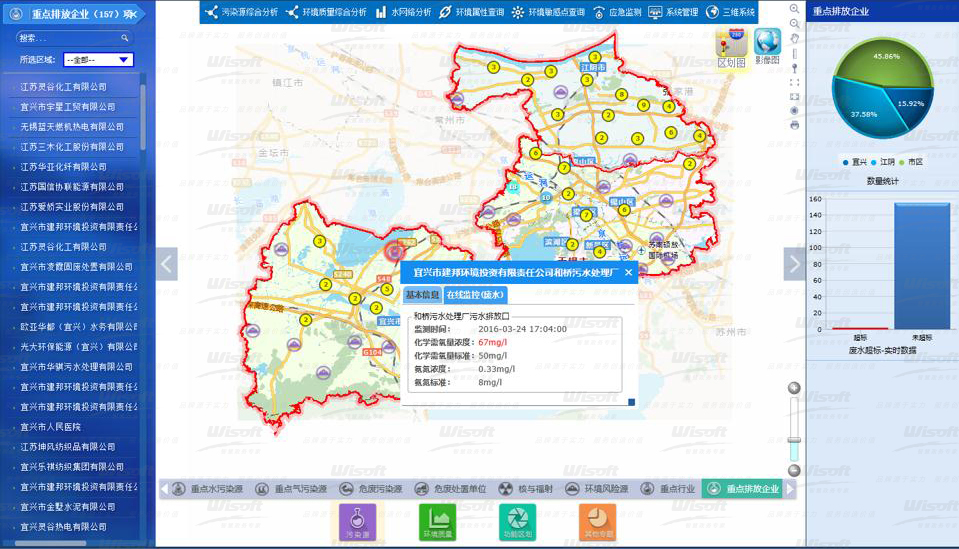Open the 其他专题 orange pie icon
This screenshot has height=549, width=959.
[x=597, y=521]
